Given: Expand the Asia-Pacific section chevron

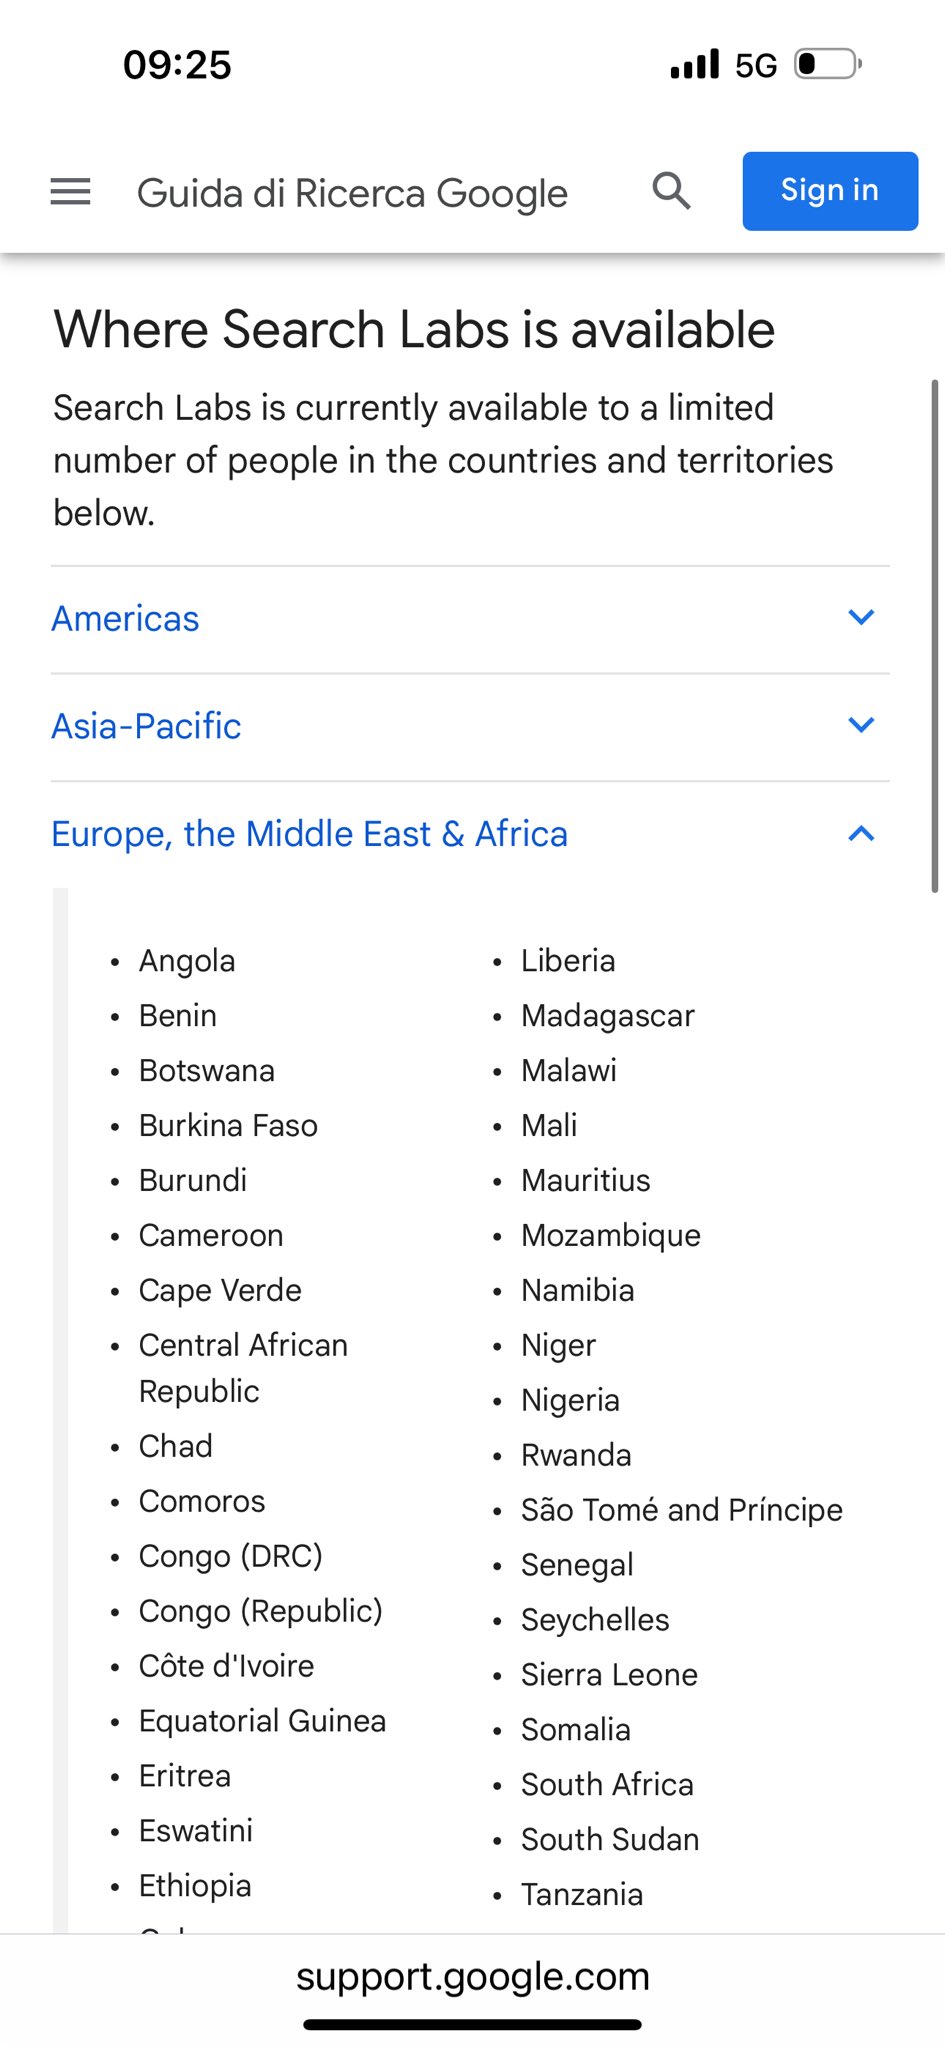Looking at the screenshot, I should pyautogui.click(x=861, y=725).
